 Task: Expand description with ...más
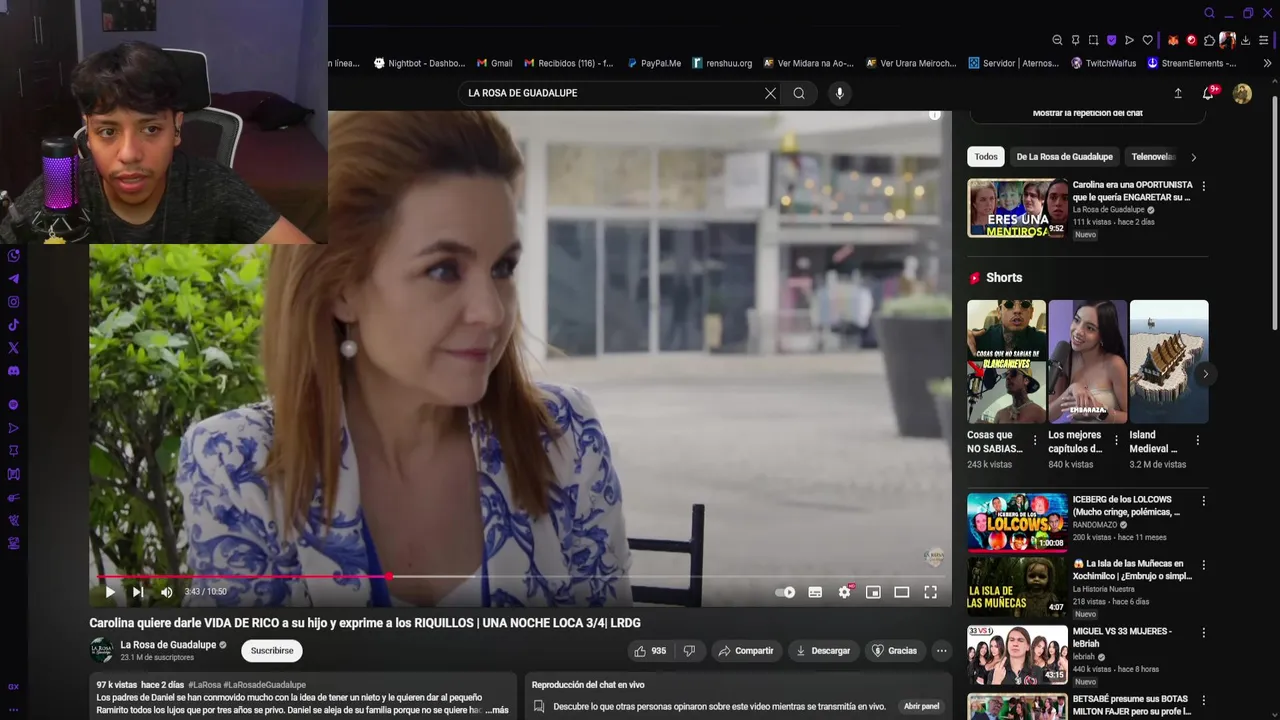pos(497,710)
